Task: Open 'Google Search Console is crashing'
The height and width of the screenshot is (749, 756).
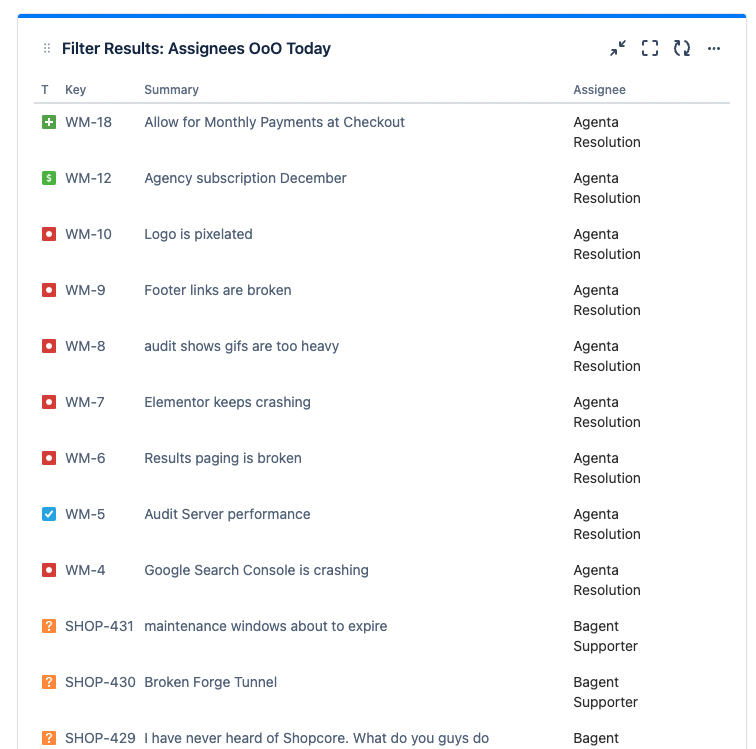Action: click(256, 570)
